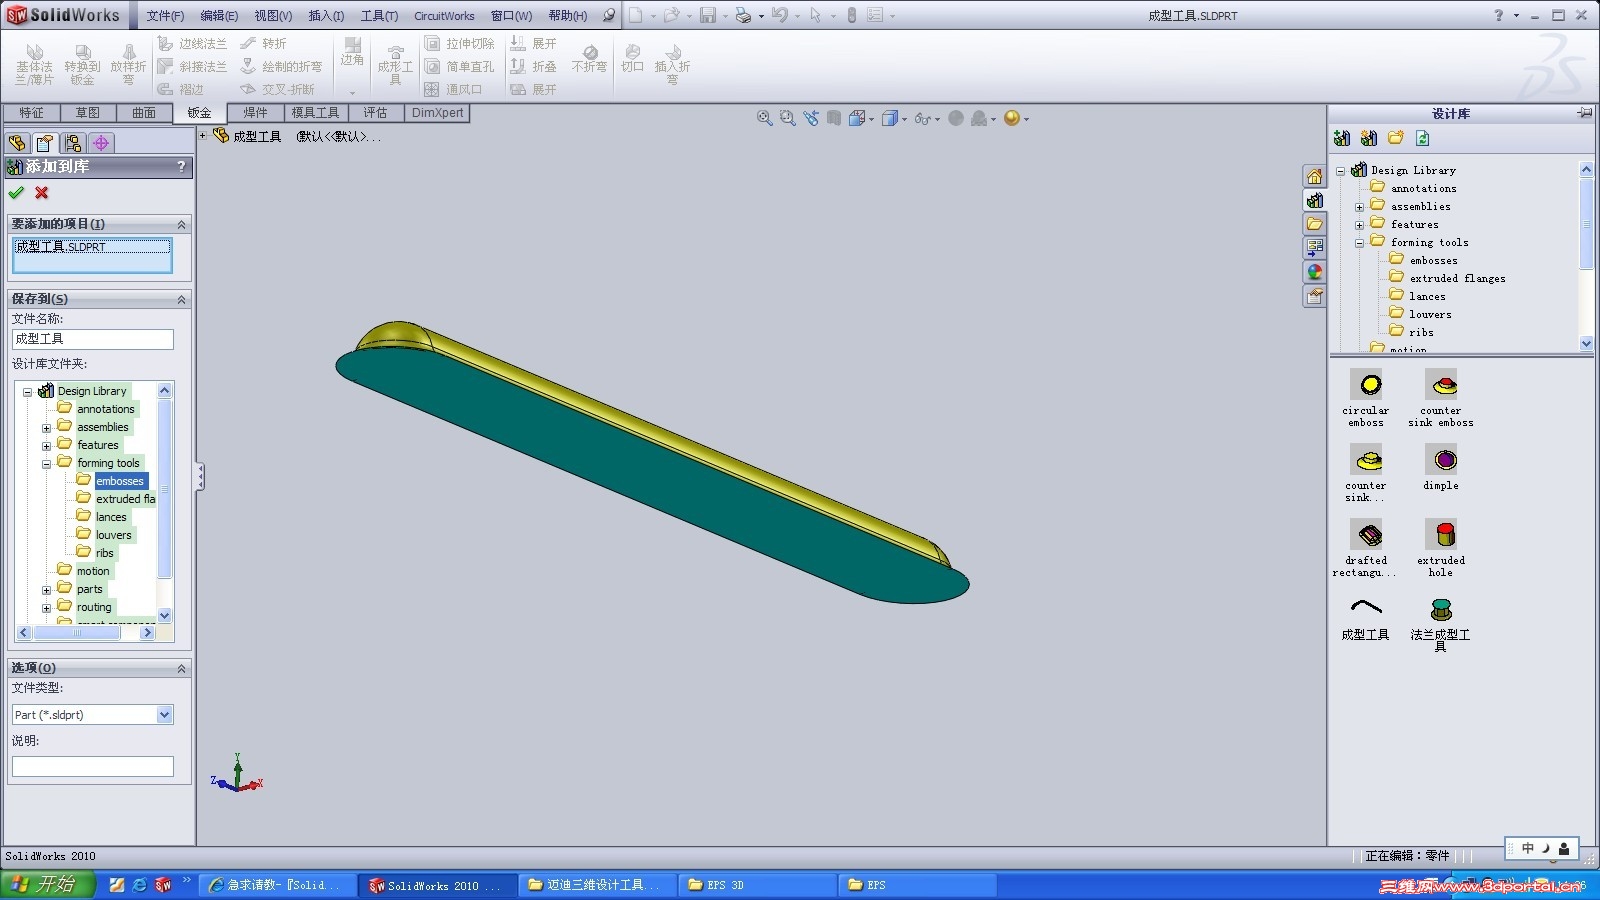
Task: Cancel Add to Library with red X
Action: pyautogui.click(x=42, y=193)
